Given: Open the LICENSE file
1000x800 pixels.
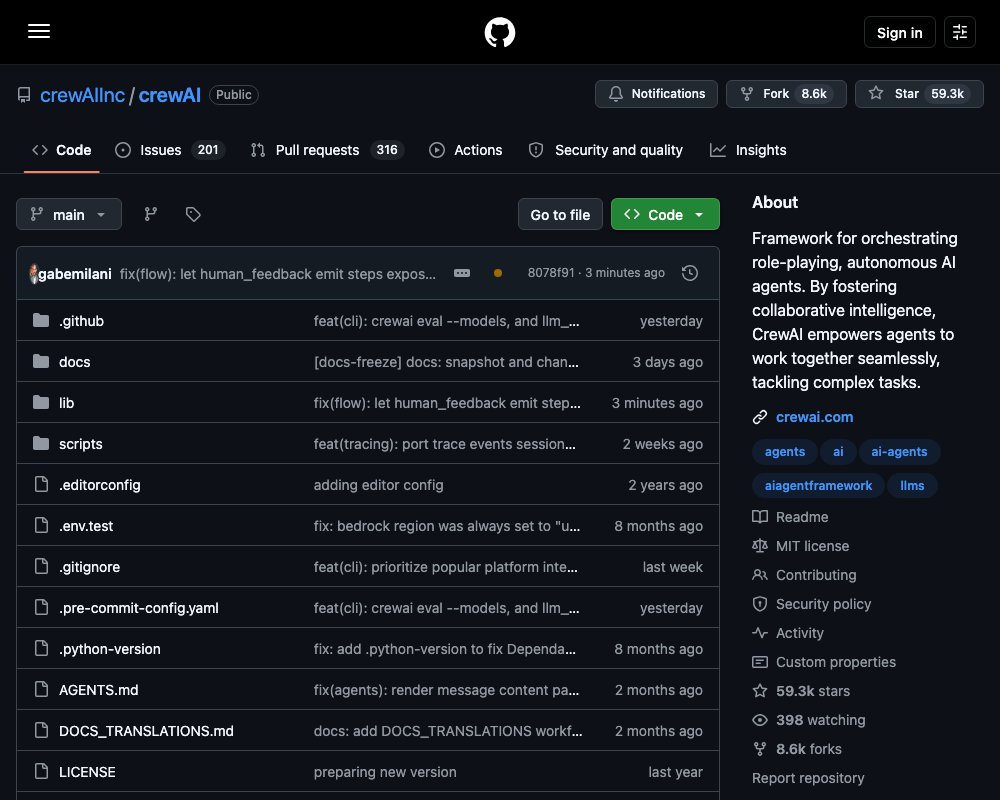Looking at the screenshot, I should (x=87, y=772).
